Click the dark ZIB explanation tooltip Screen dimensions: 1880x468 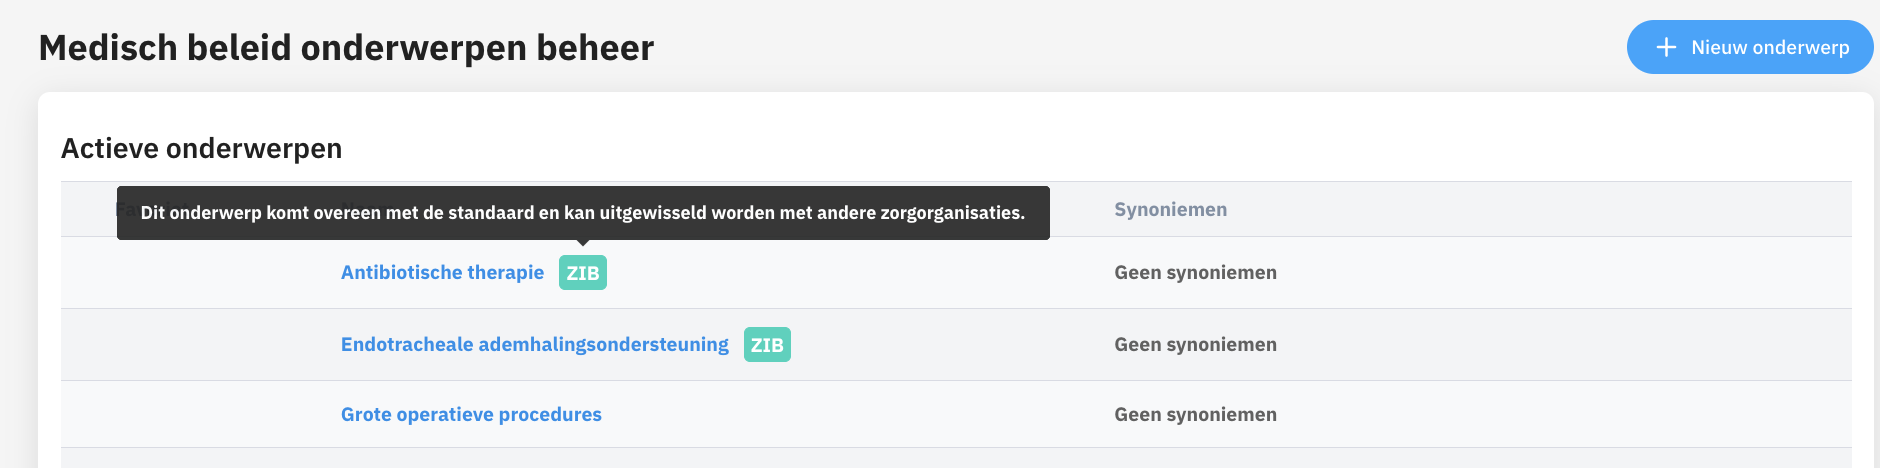(583, 213)
